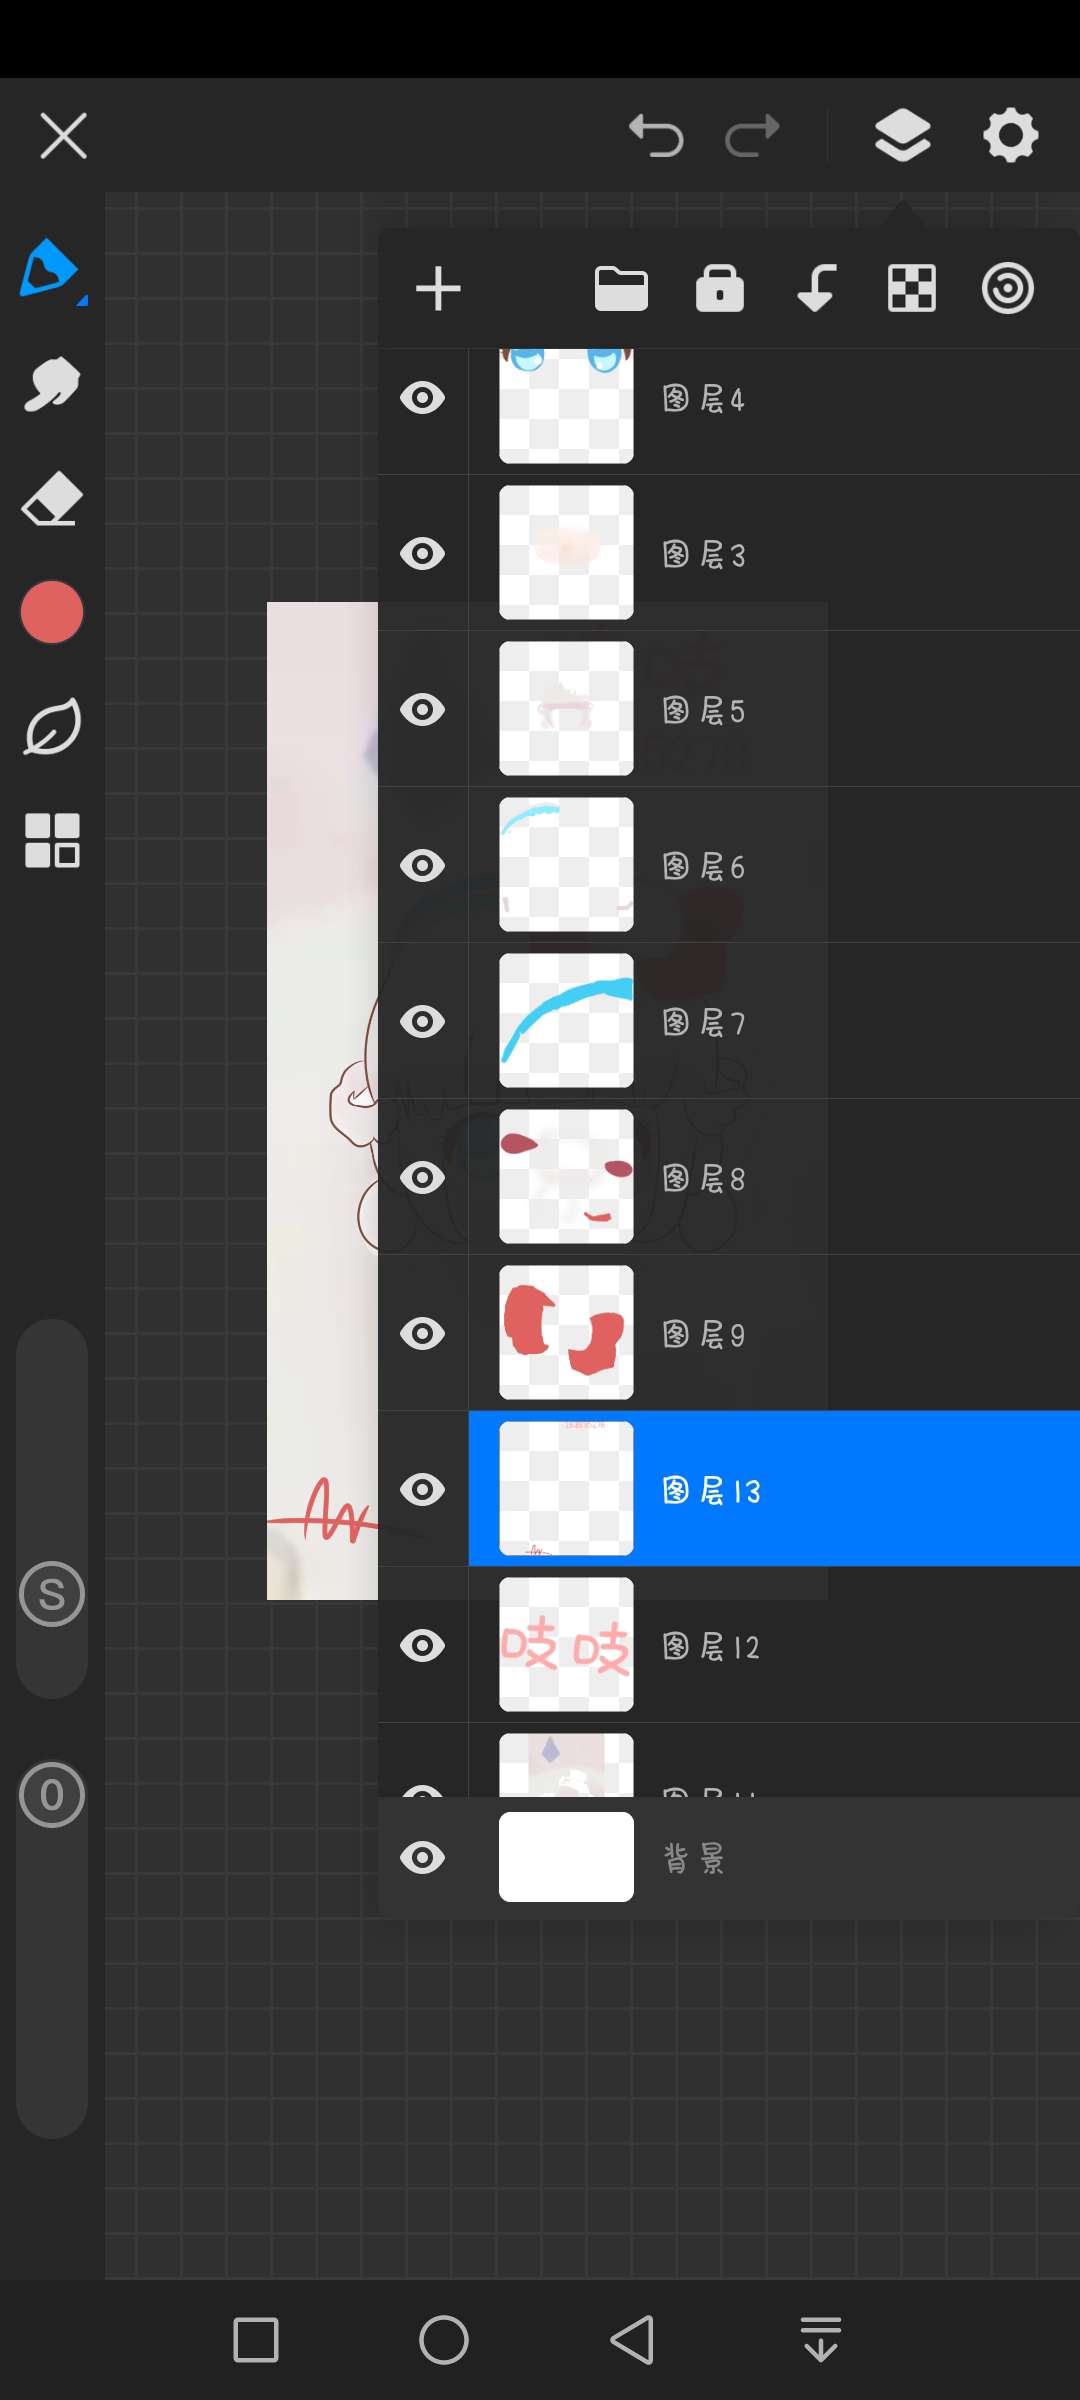Open the settings gear menu
This screenshot has width=1080, height=2400.
point(1010,136)
